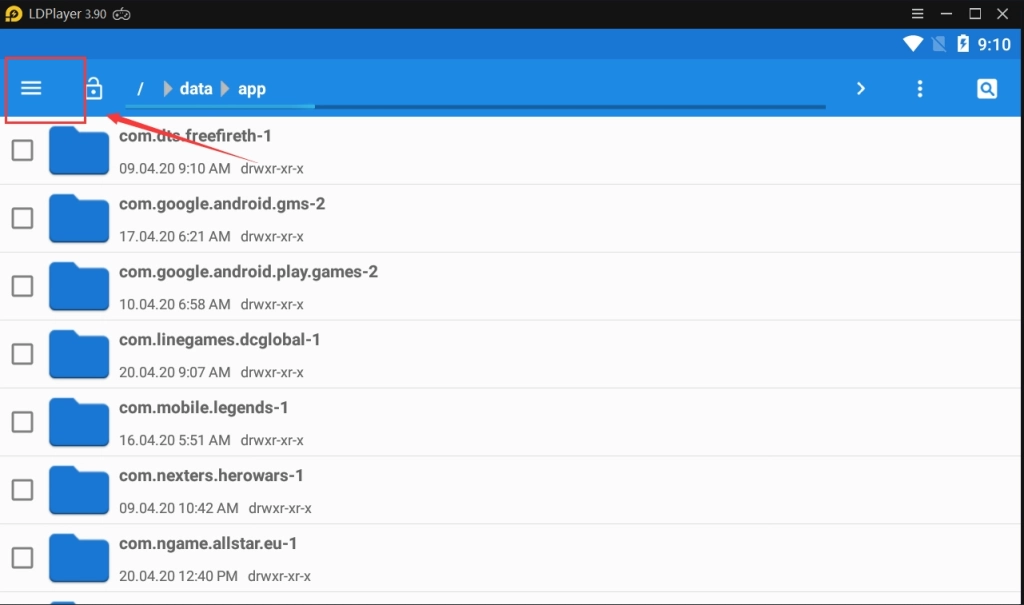
Task: Open the LDPlayer menu in the title bar
Action: 917,14
